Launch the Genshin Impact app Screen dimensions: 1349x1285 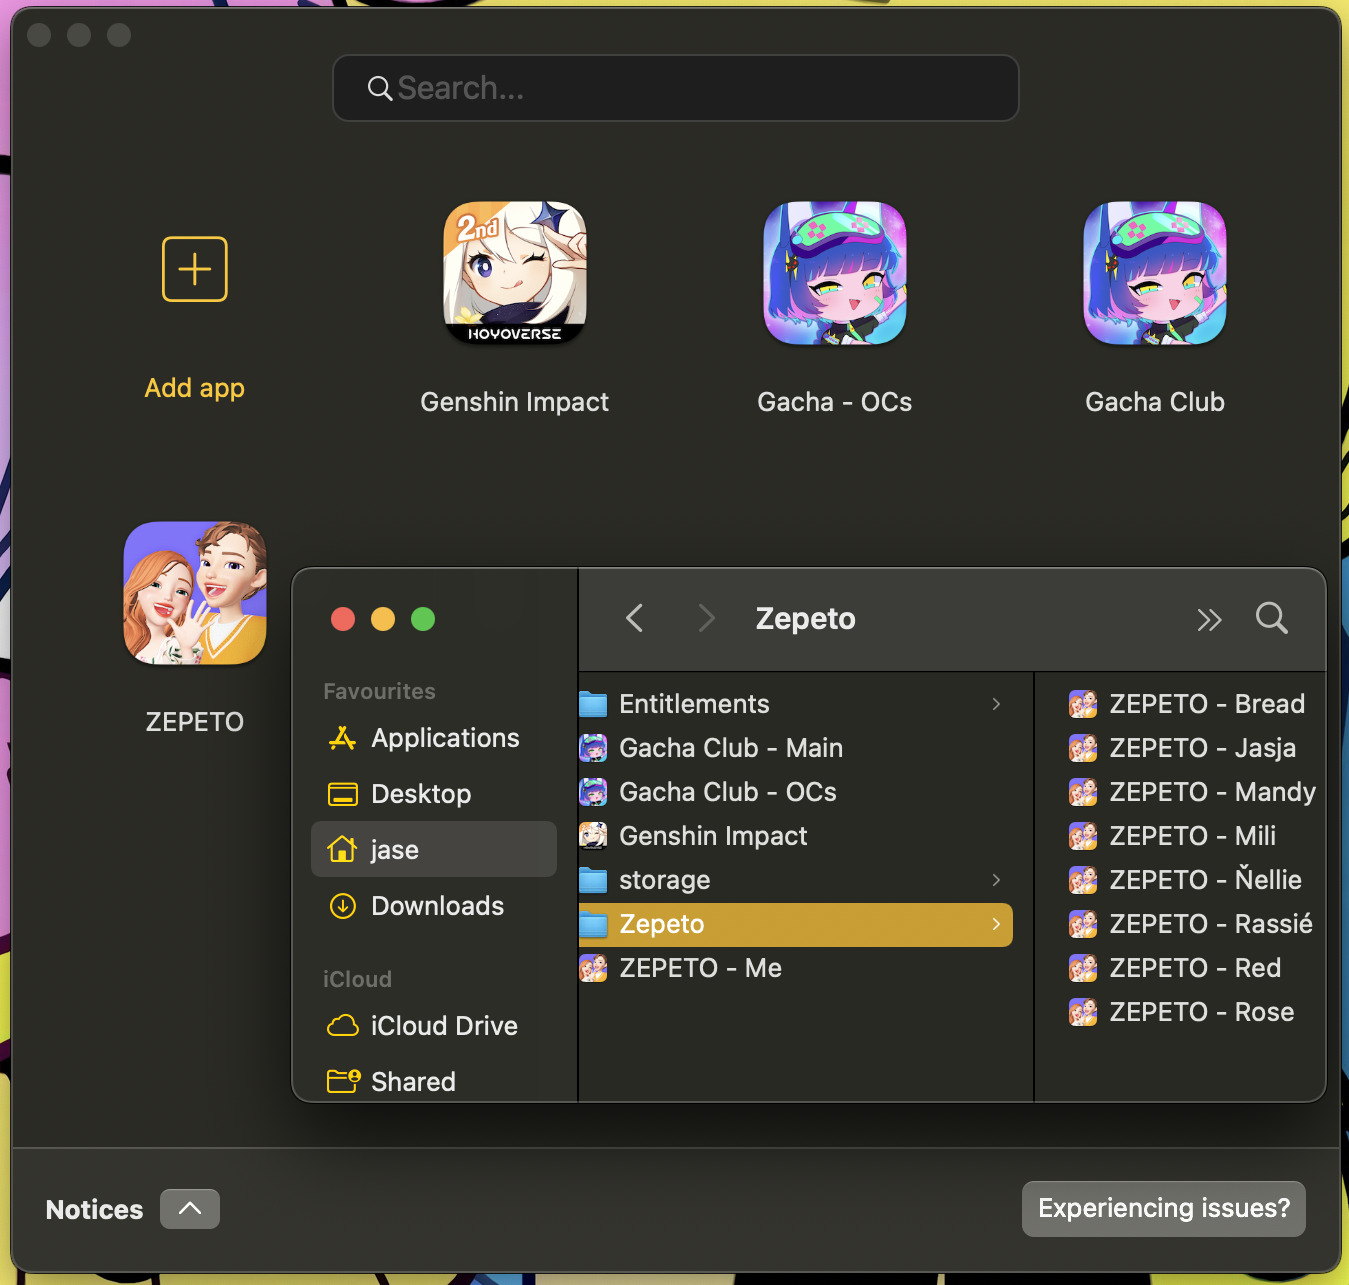click(x=514, y=273)
